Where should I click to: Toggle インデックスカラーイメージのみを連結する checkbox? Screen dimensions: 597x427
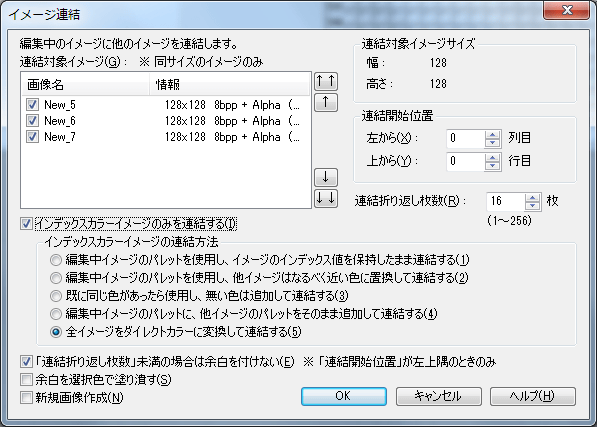coord(26,224)
